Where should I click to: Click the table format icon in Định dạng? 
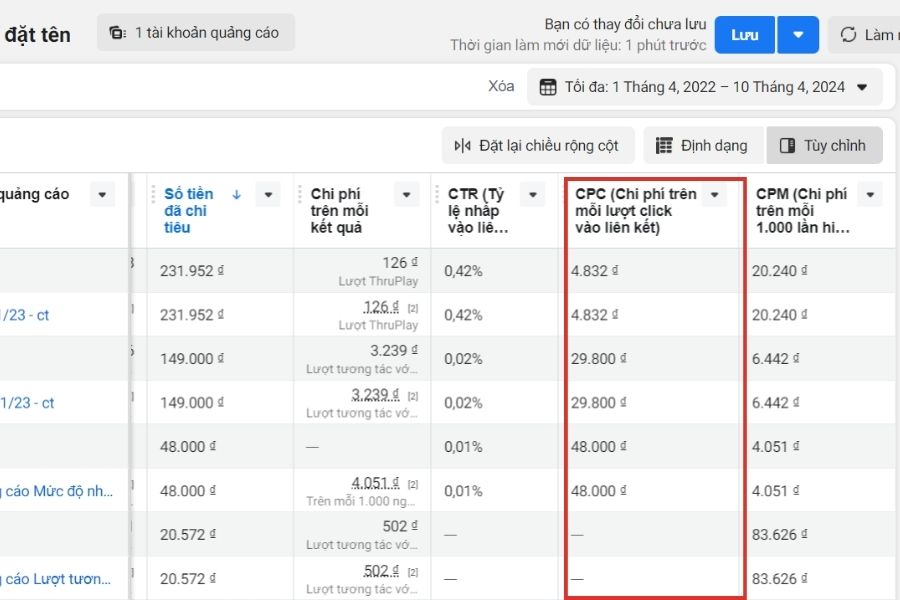pos(664,146)
